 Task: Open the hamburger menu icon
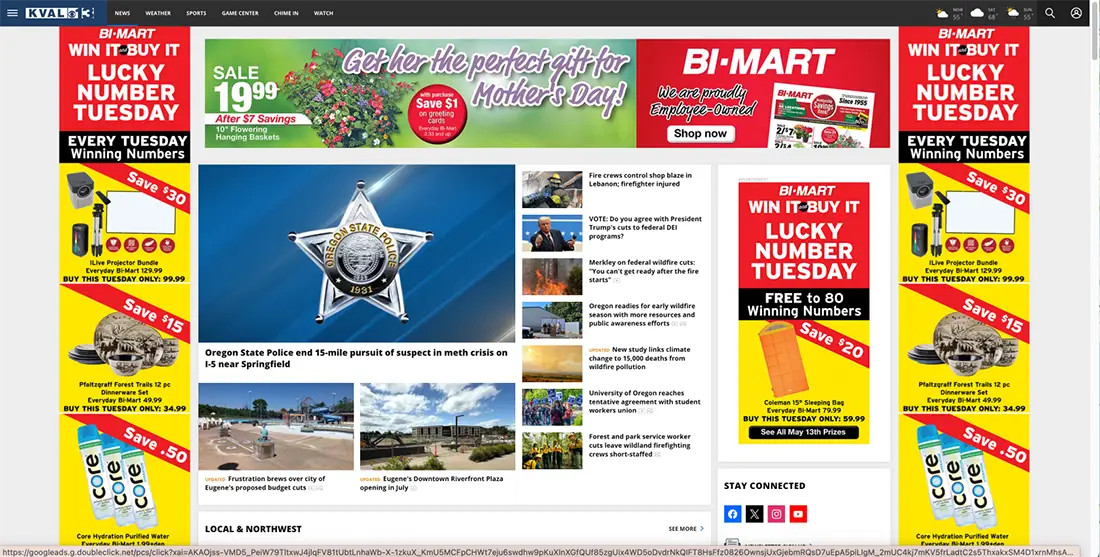(12, 13)
